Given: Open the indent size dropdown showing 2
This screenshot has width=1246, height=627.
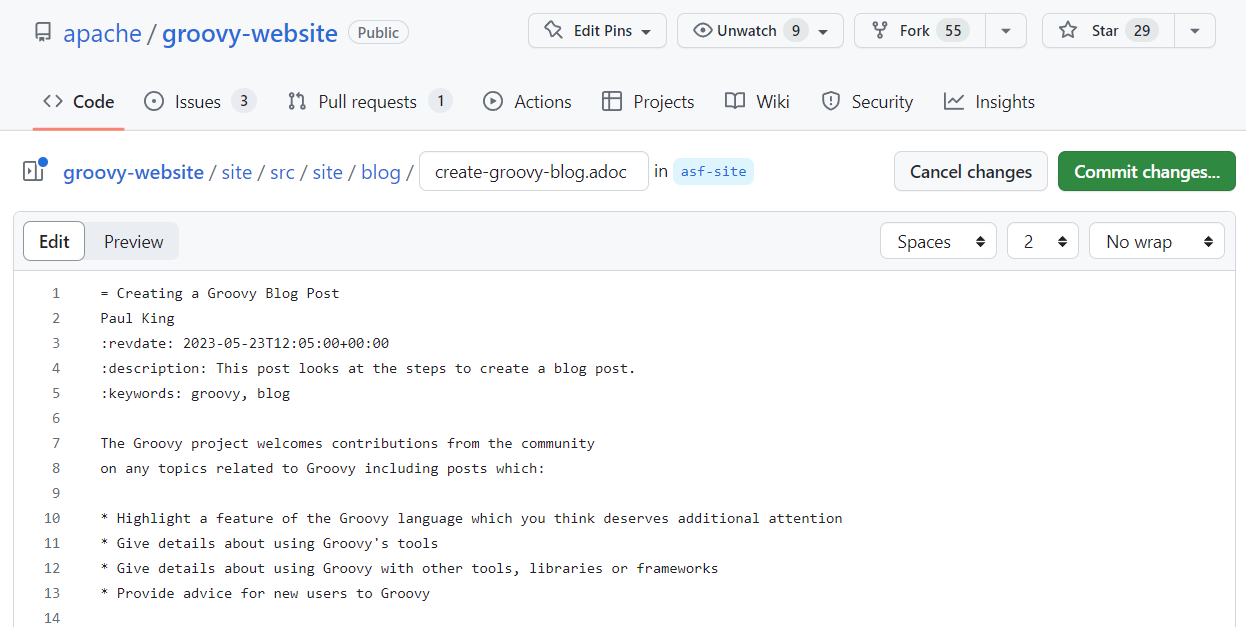Looking at the screenshot, I should 1042,241.
